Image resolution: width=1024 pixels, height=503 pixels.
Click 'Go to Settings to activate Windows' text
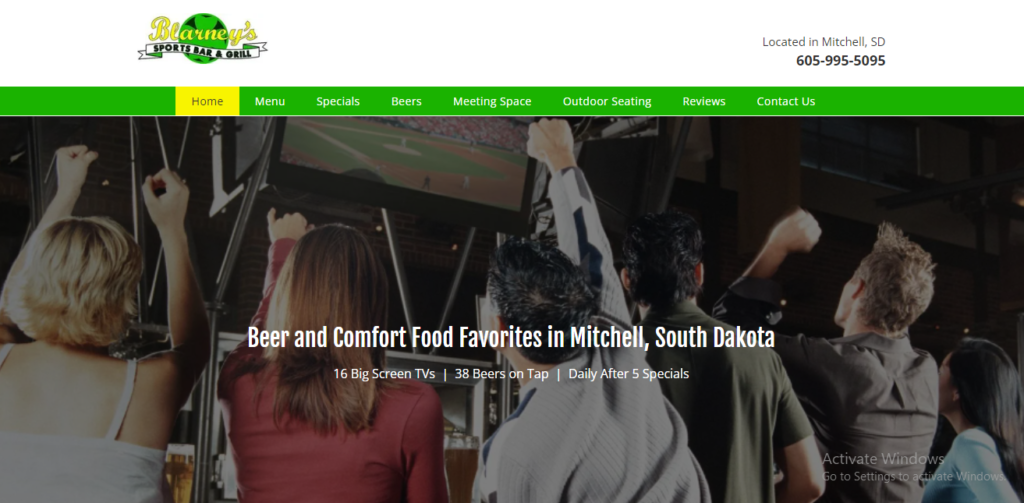pyautogui.click(x=912, y=476)
